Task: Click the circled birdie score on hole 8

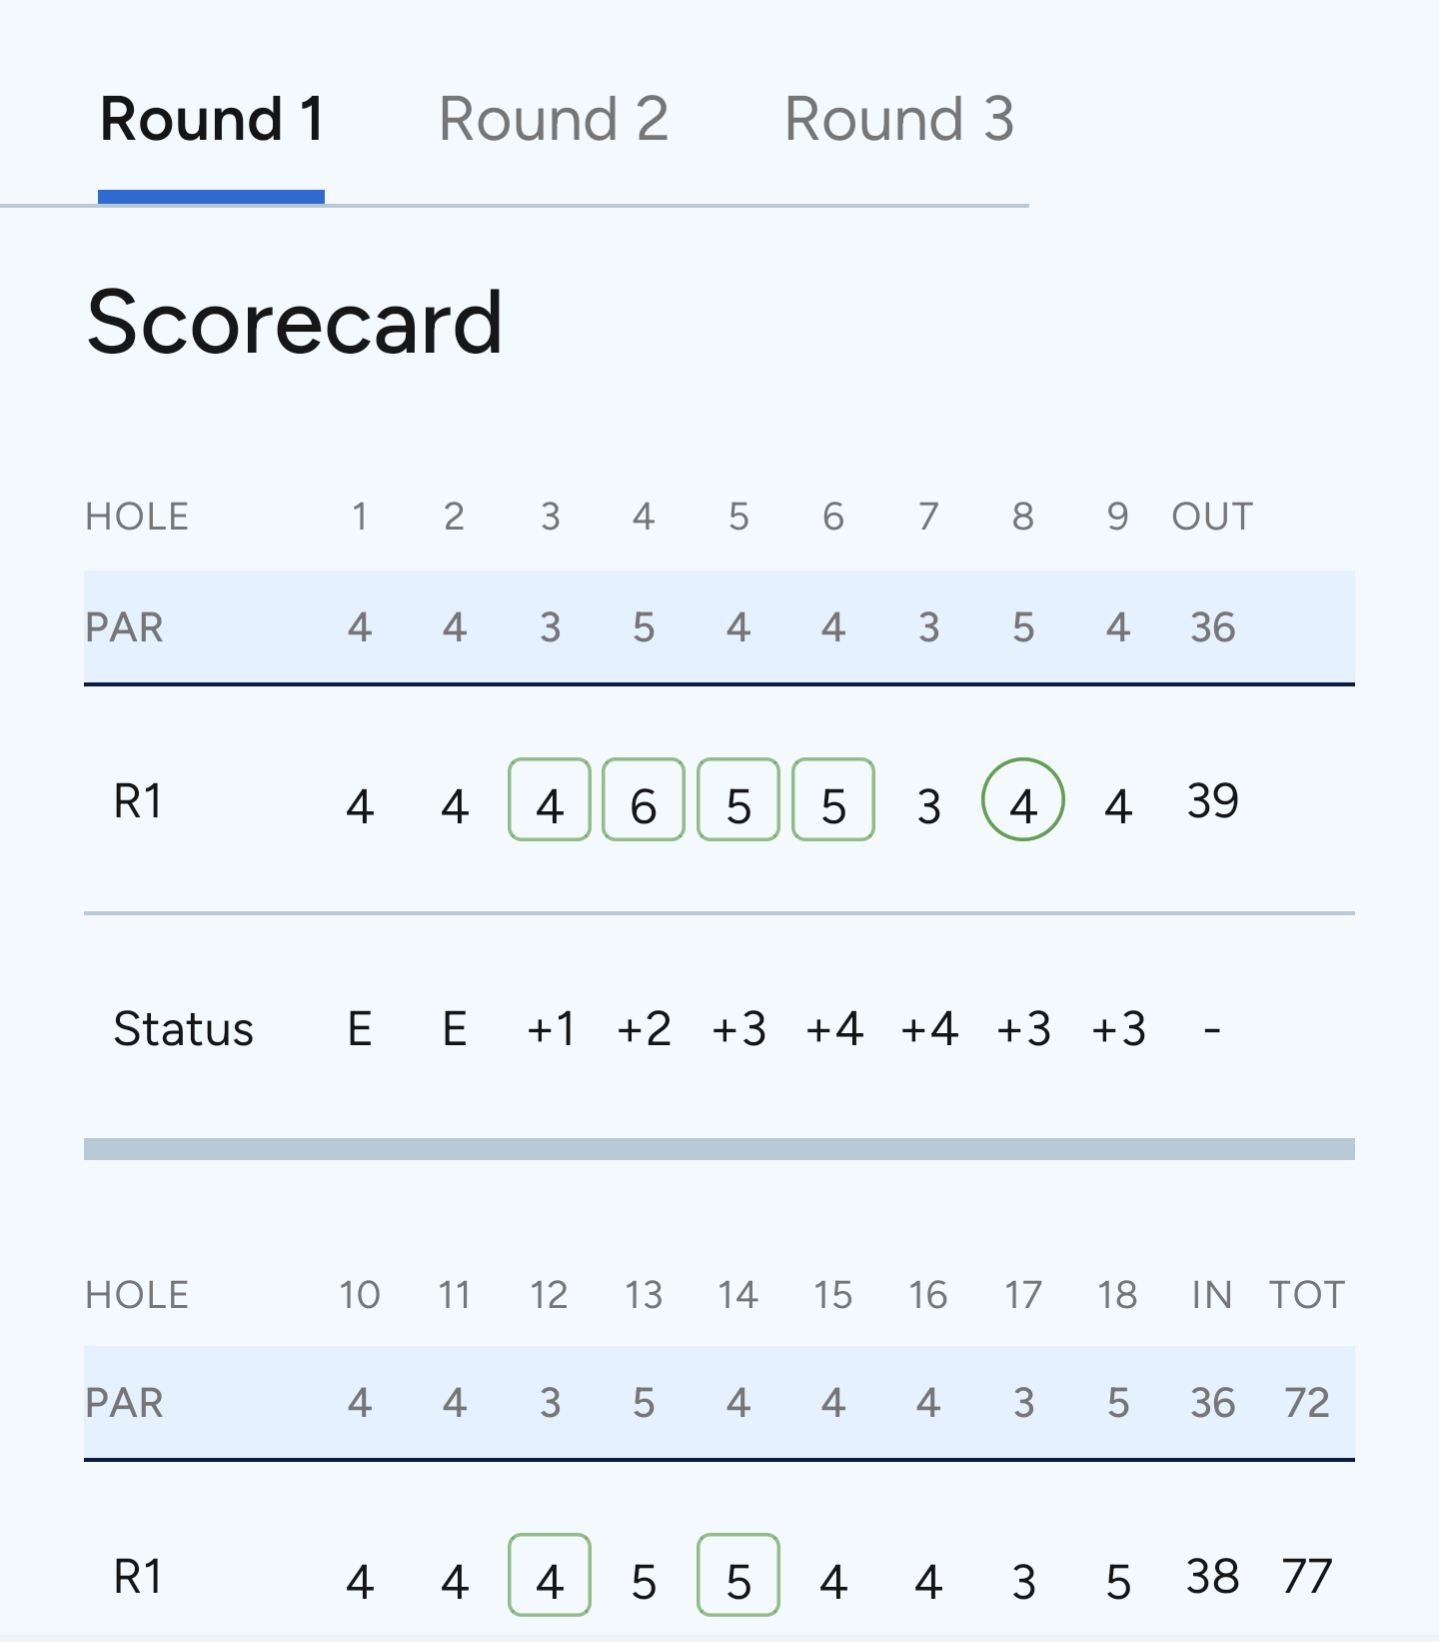Action: [1022, 800]
